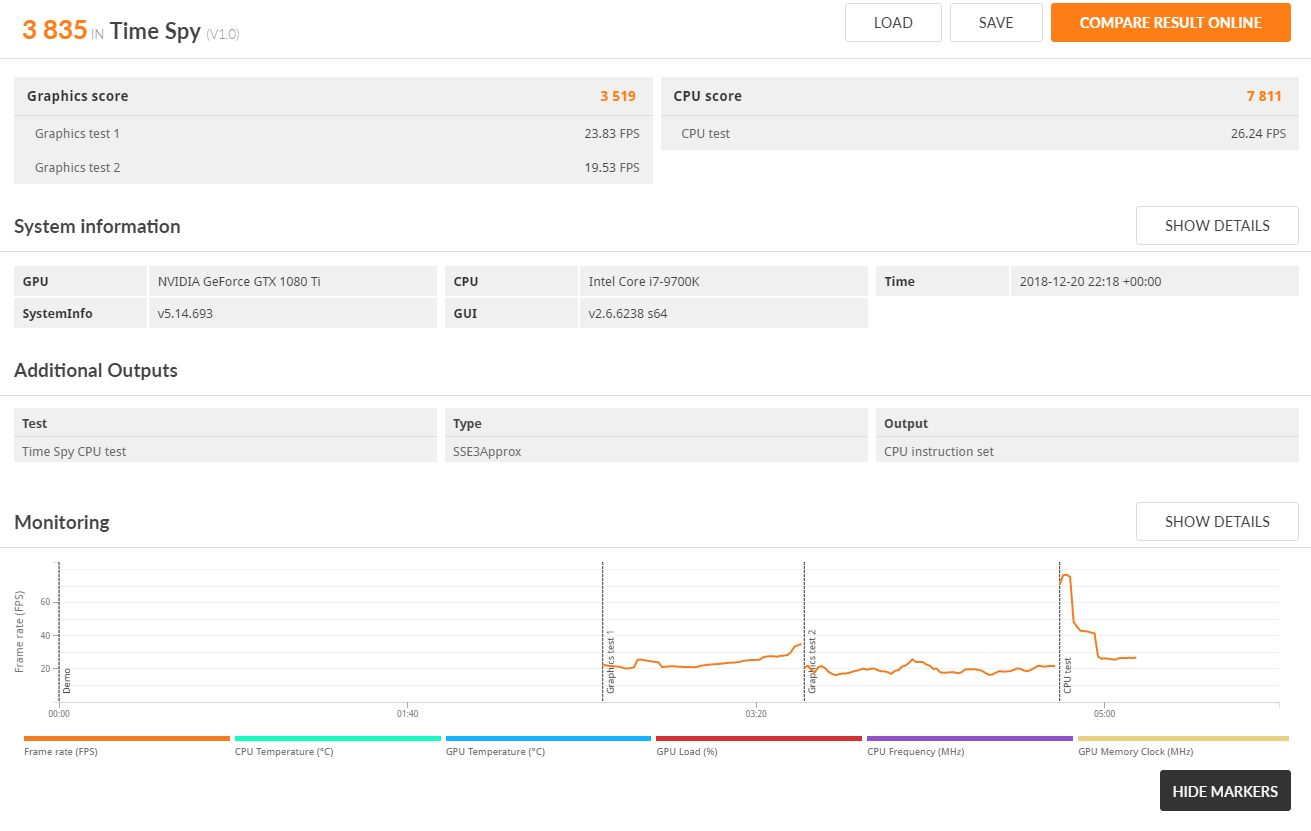Click the SystemInfo field label

click(x=57, y=313)
